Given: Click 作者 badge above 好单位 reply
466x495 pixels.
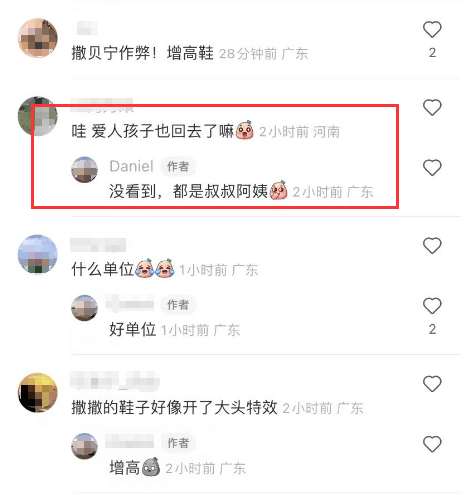Looking at the screenshot, I should click(178, 305).
